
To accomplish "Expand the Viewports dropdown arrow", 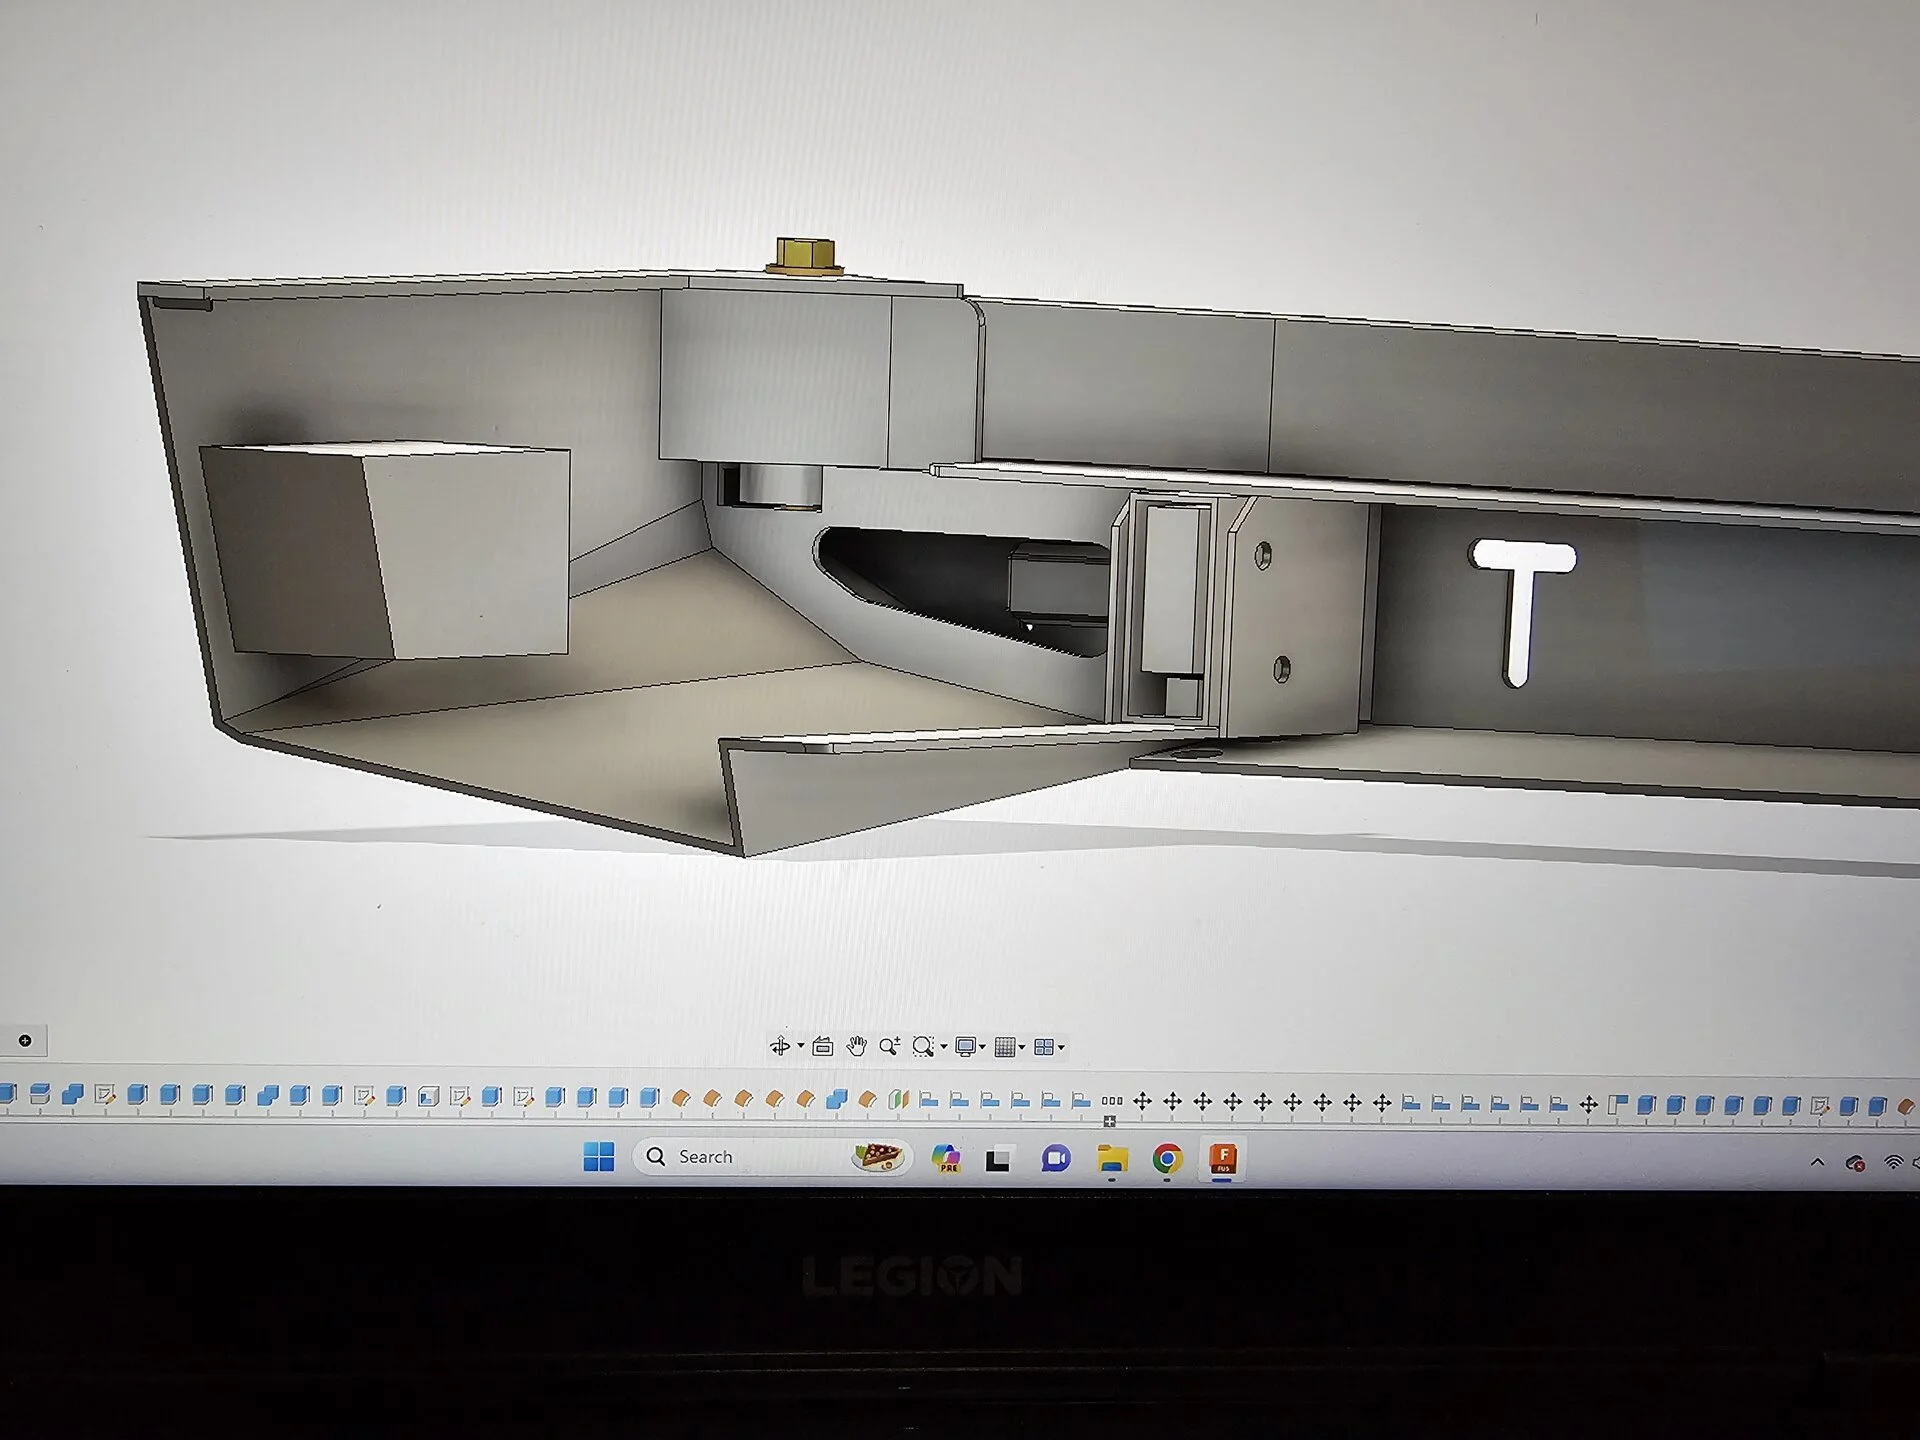I will [1061, 1048].
